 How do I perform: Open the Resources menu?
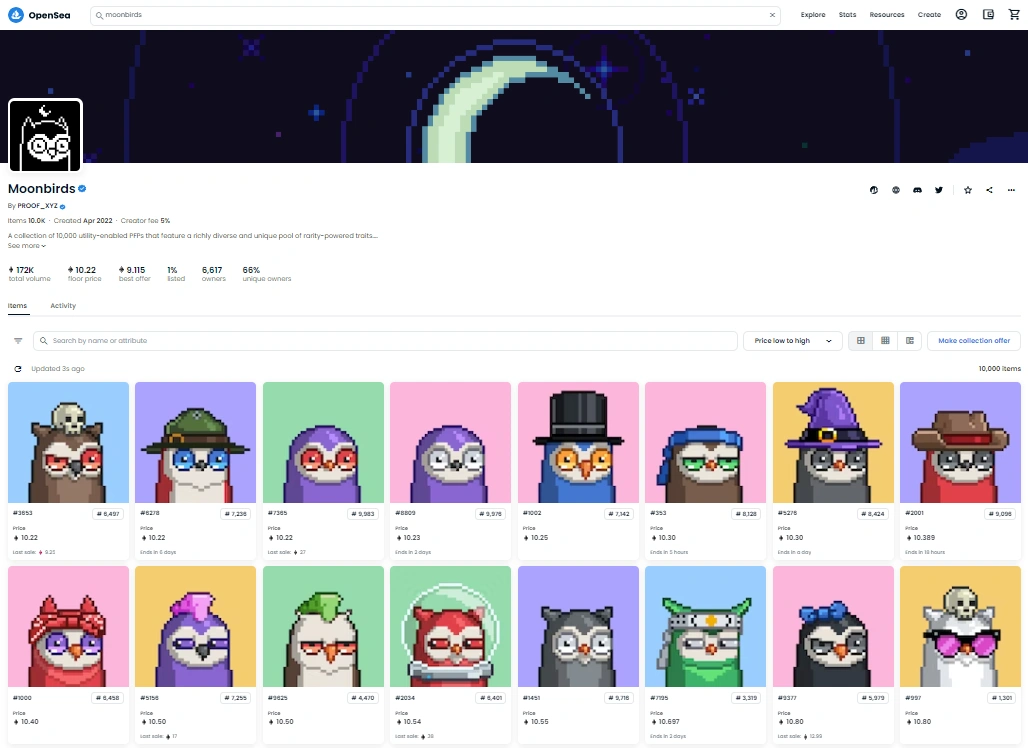pos(886,14)
